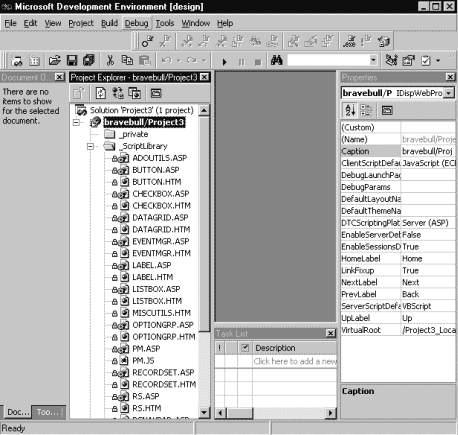The width and height of the screenshot is (458, 435).
Task: Open Property Pages icon in Properties panel
Action: pyautogui.click(x=387, y=110)
